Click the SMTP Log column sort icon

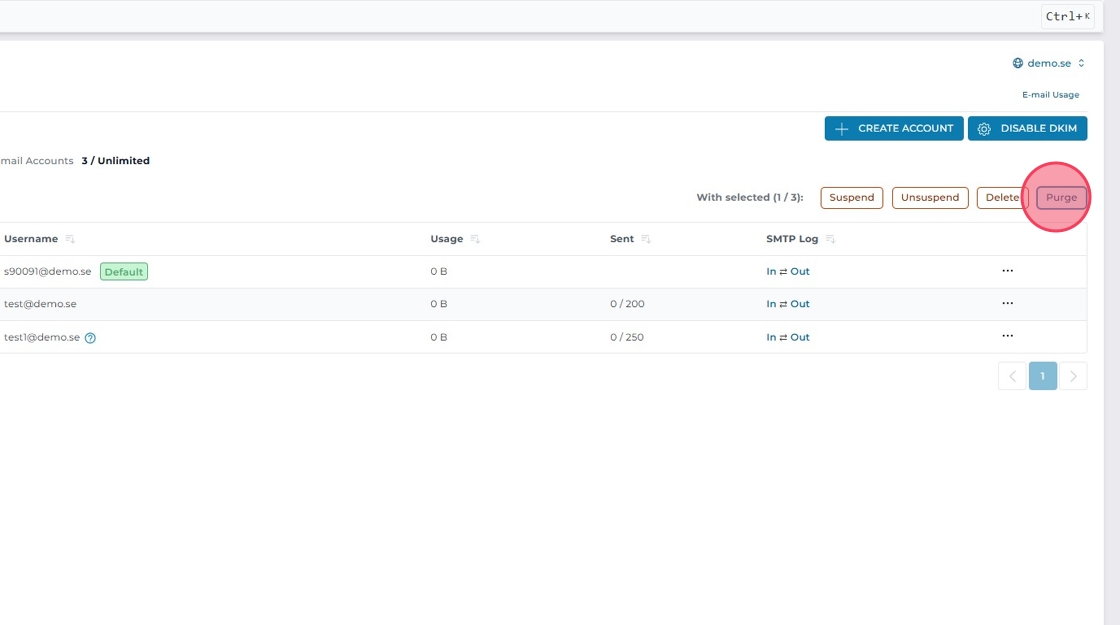831,240
